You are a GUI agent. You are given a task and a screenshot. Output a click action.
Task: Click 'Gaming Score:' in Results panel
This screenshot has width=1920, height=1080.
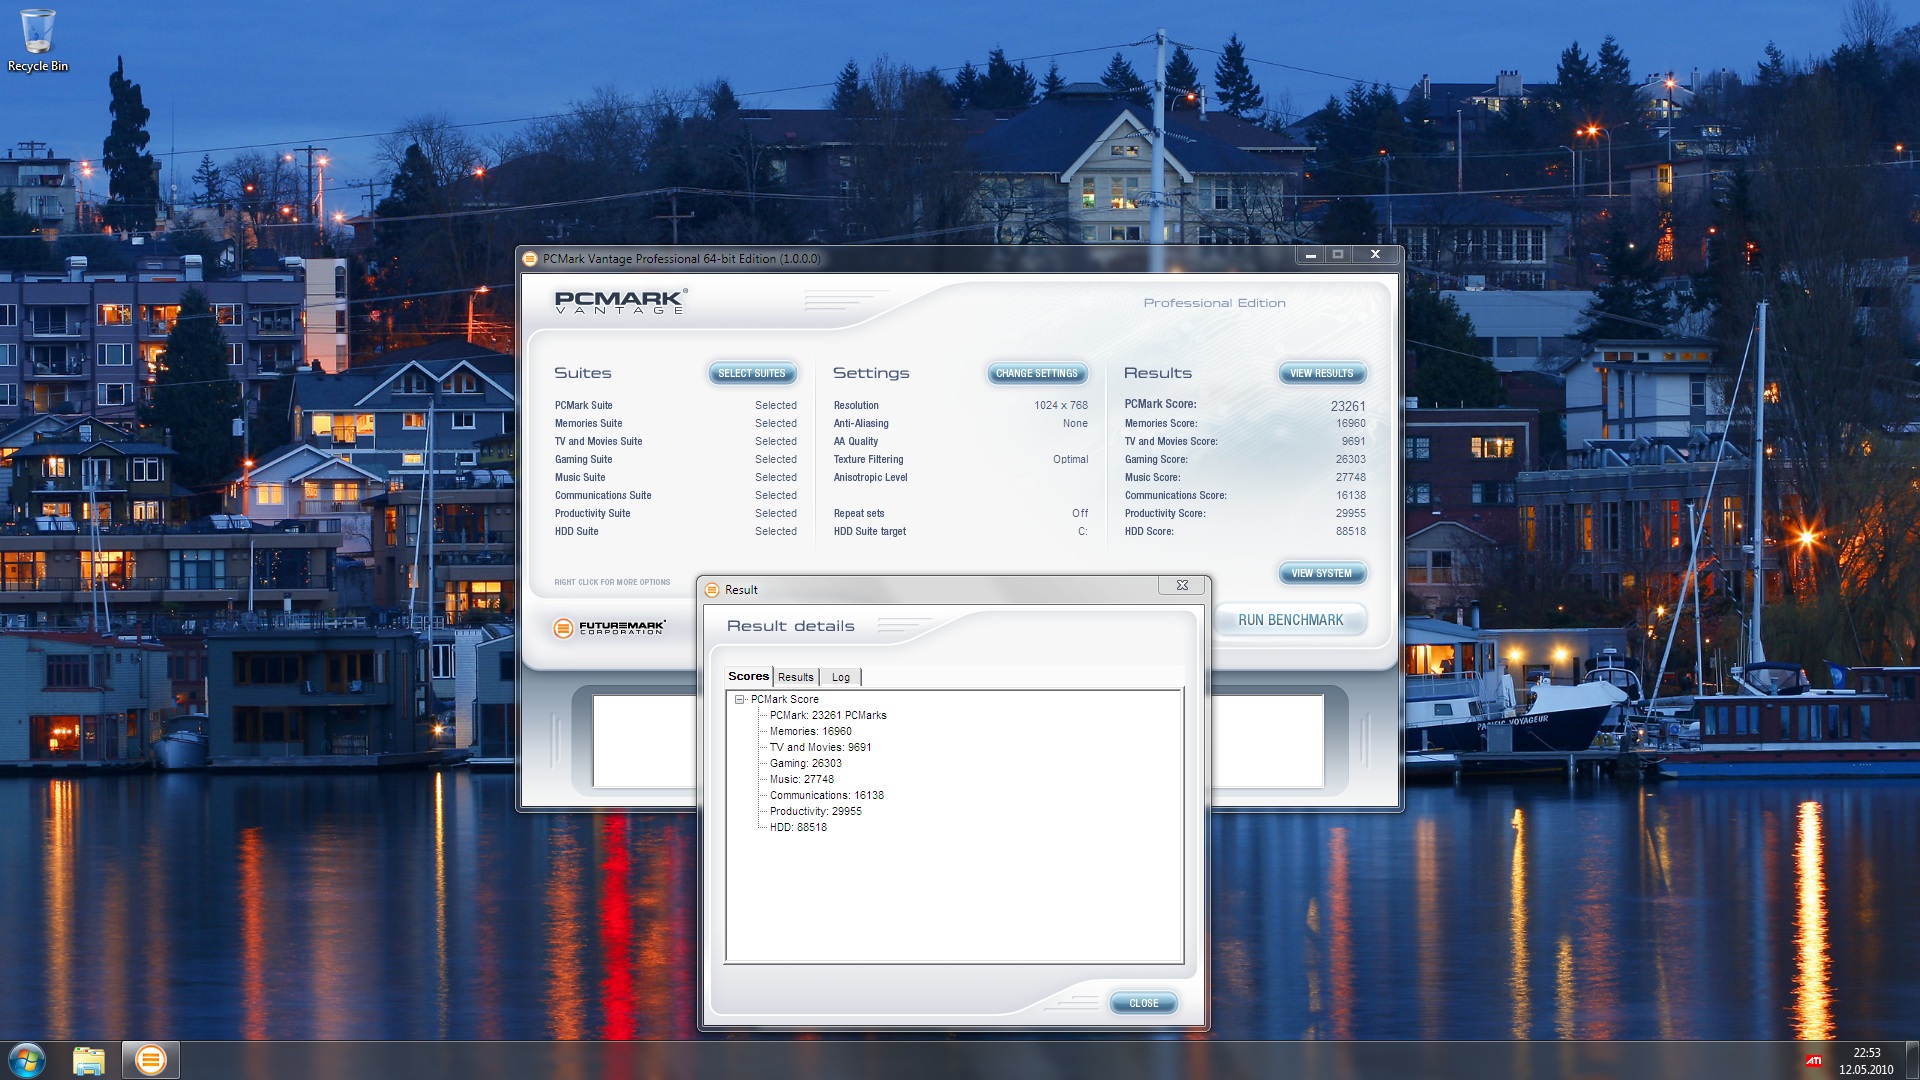[x=1156, y=460]
